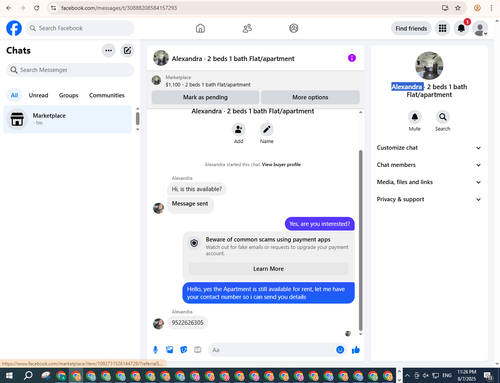Select the Communities chats tab
Screen dimensions: 500x383
tap(107, 95)
